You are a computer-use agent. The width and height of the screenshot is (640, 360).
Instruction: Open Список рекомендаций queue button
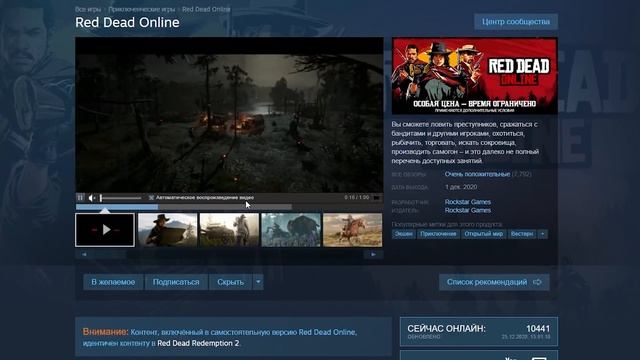click(x=494, y=282)
